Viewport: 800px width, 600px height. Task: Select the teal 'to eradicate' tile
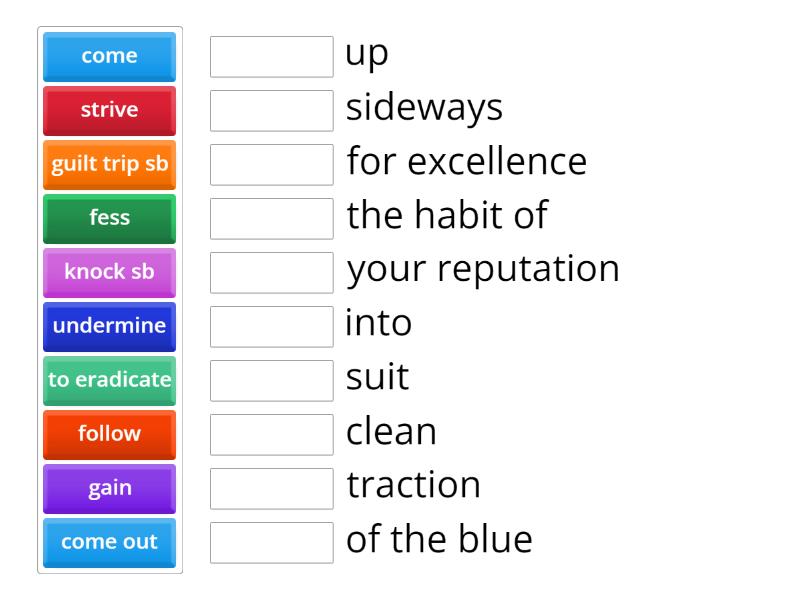[109, 381]
